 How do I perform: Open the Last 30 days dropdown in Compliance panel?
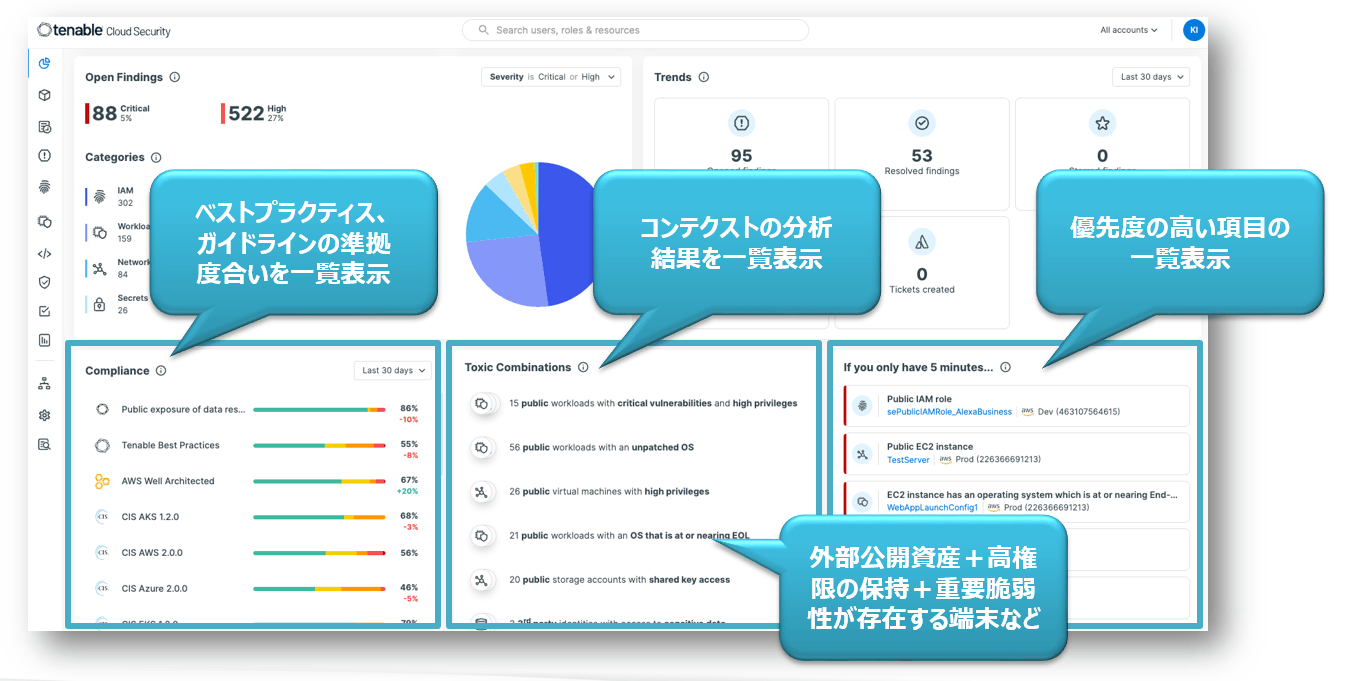coord(392,370)
